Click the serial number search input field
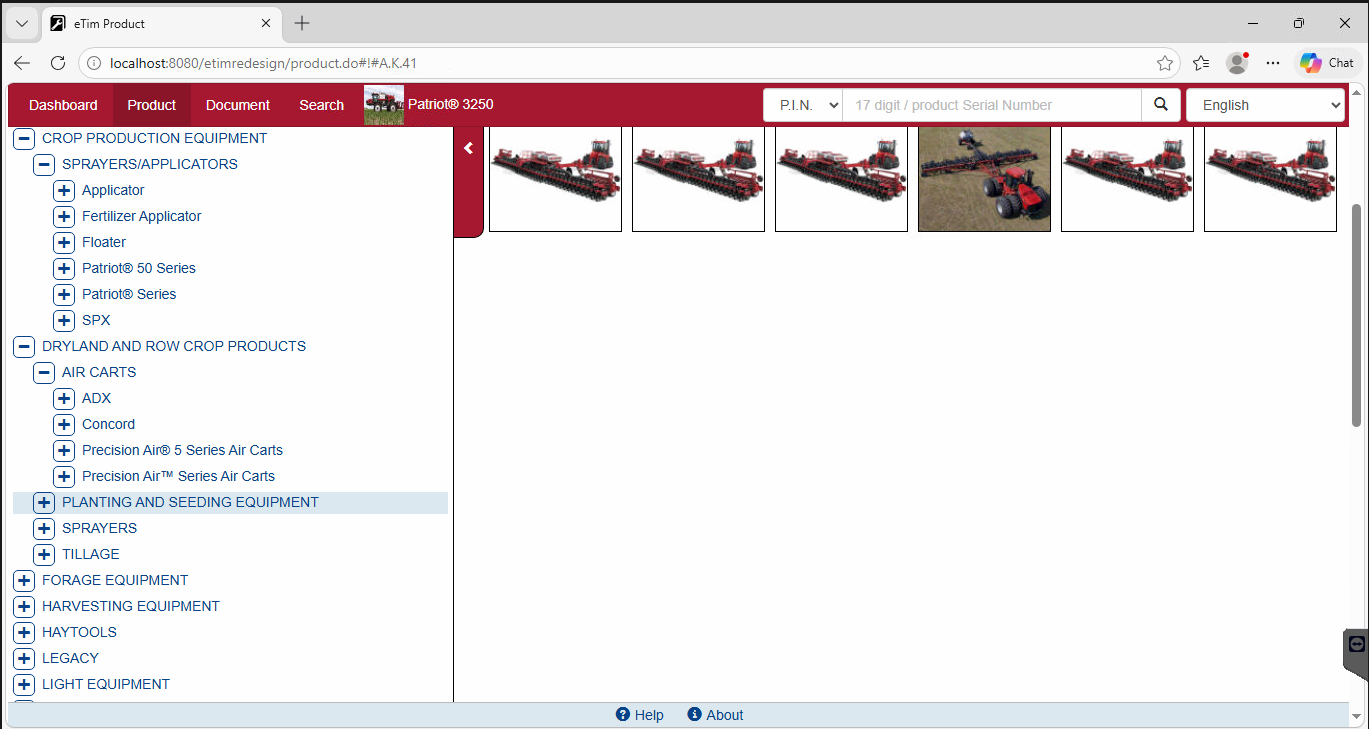 click(991, 105)
